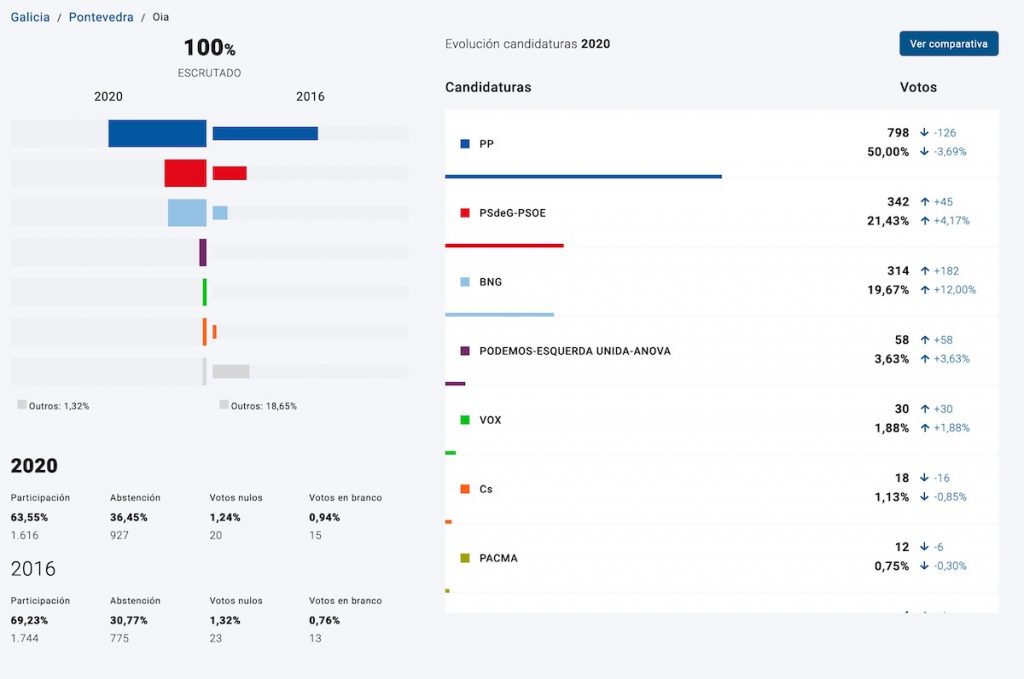Click the orange Cs square icon
Viewport: 1024px width, 679px height.
tap(465, 489)
